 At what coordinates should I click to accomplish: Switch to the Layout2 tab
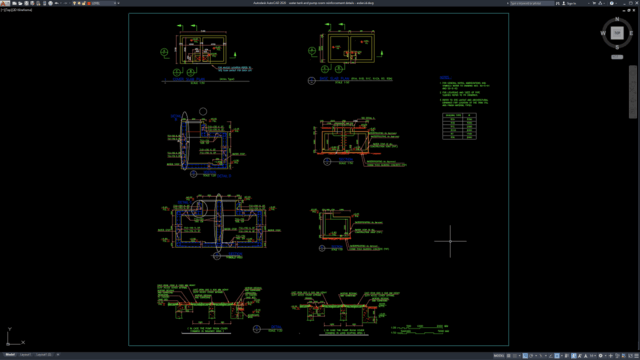[44, 355]
